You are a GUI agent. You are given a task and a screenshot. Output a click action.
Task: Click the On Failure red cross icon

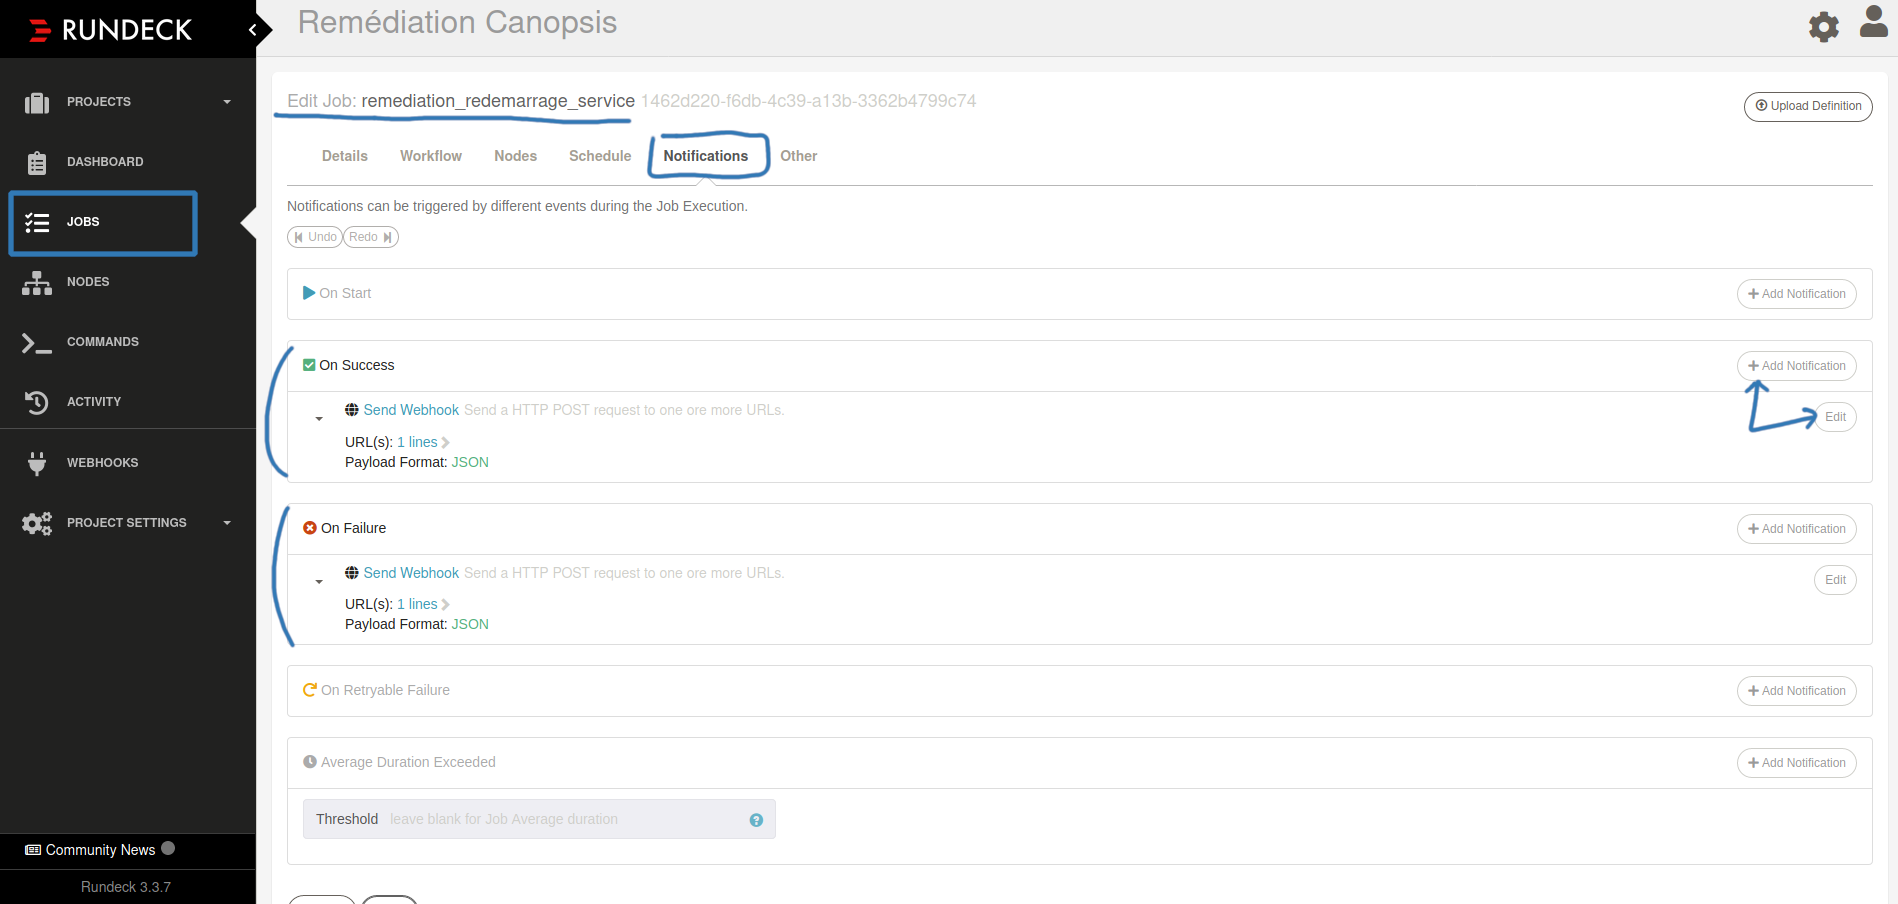coord(310,528)
